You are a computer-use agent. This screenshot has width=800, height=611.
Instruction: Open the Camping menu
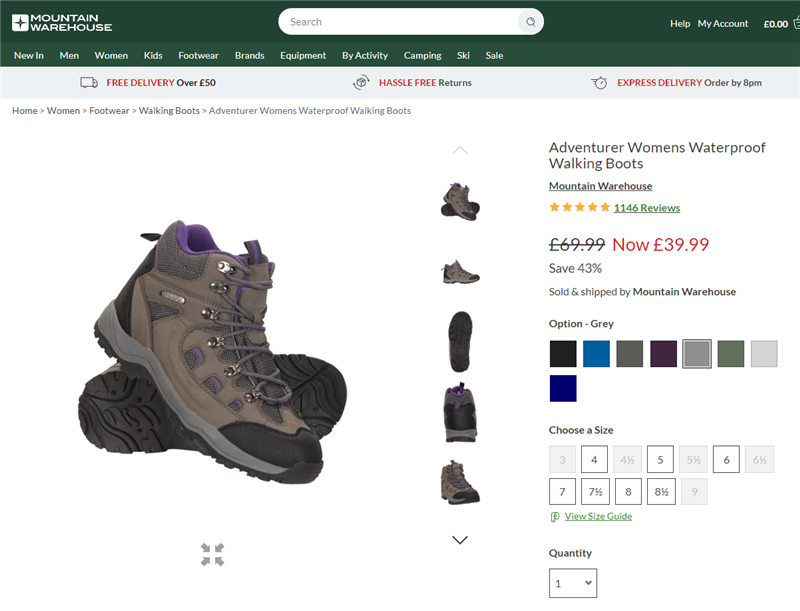(x=422, y=56)
